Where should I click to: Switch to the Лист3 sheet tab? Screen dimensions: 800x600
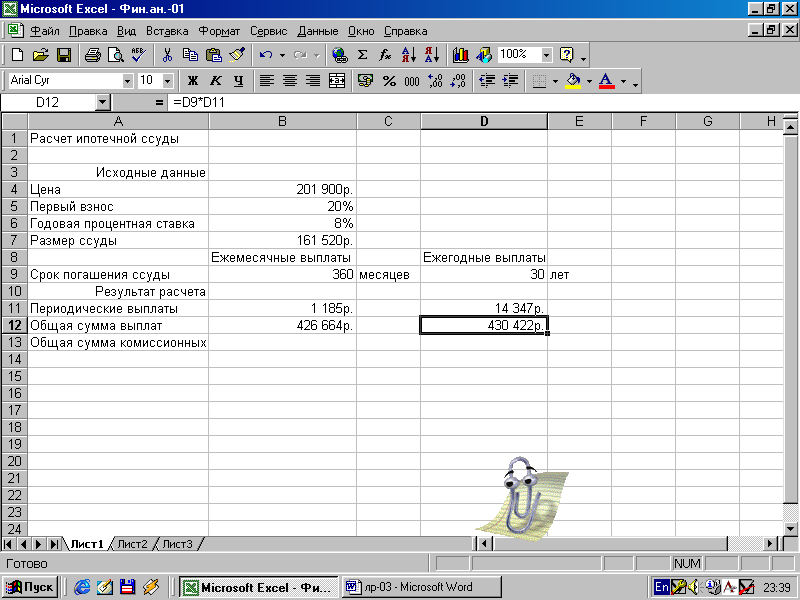[178, 544]
